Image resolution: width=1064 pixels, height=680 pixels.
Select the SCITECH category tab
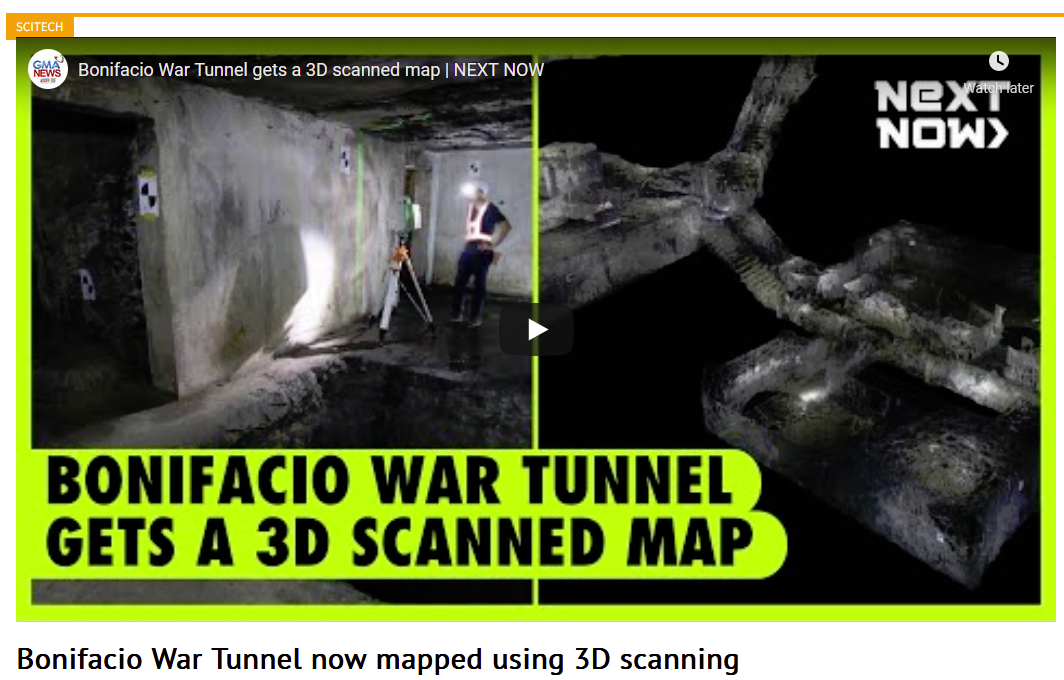pyautogui.click(x=39, y=26)
